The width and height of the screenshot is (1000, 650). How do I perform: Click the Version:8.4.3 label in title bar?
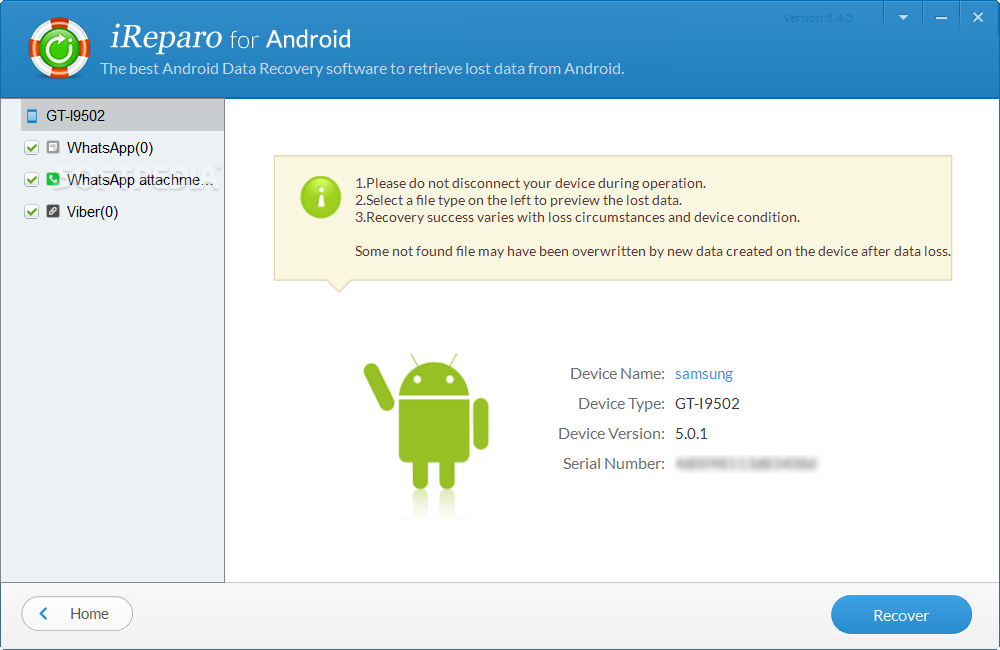818,18
